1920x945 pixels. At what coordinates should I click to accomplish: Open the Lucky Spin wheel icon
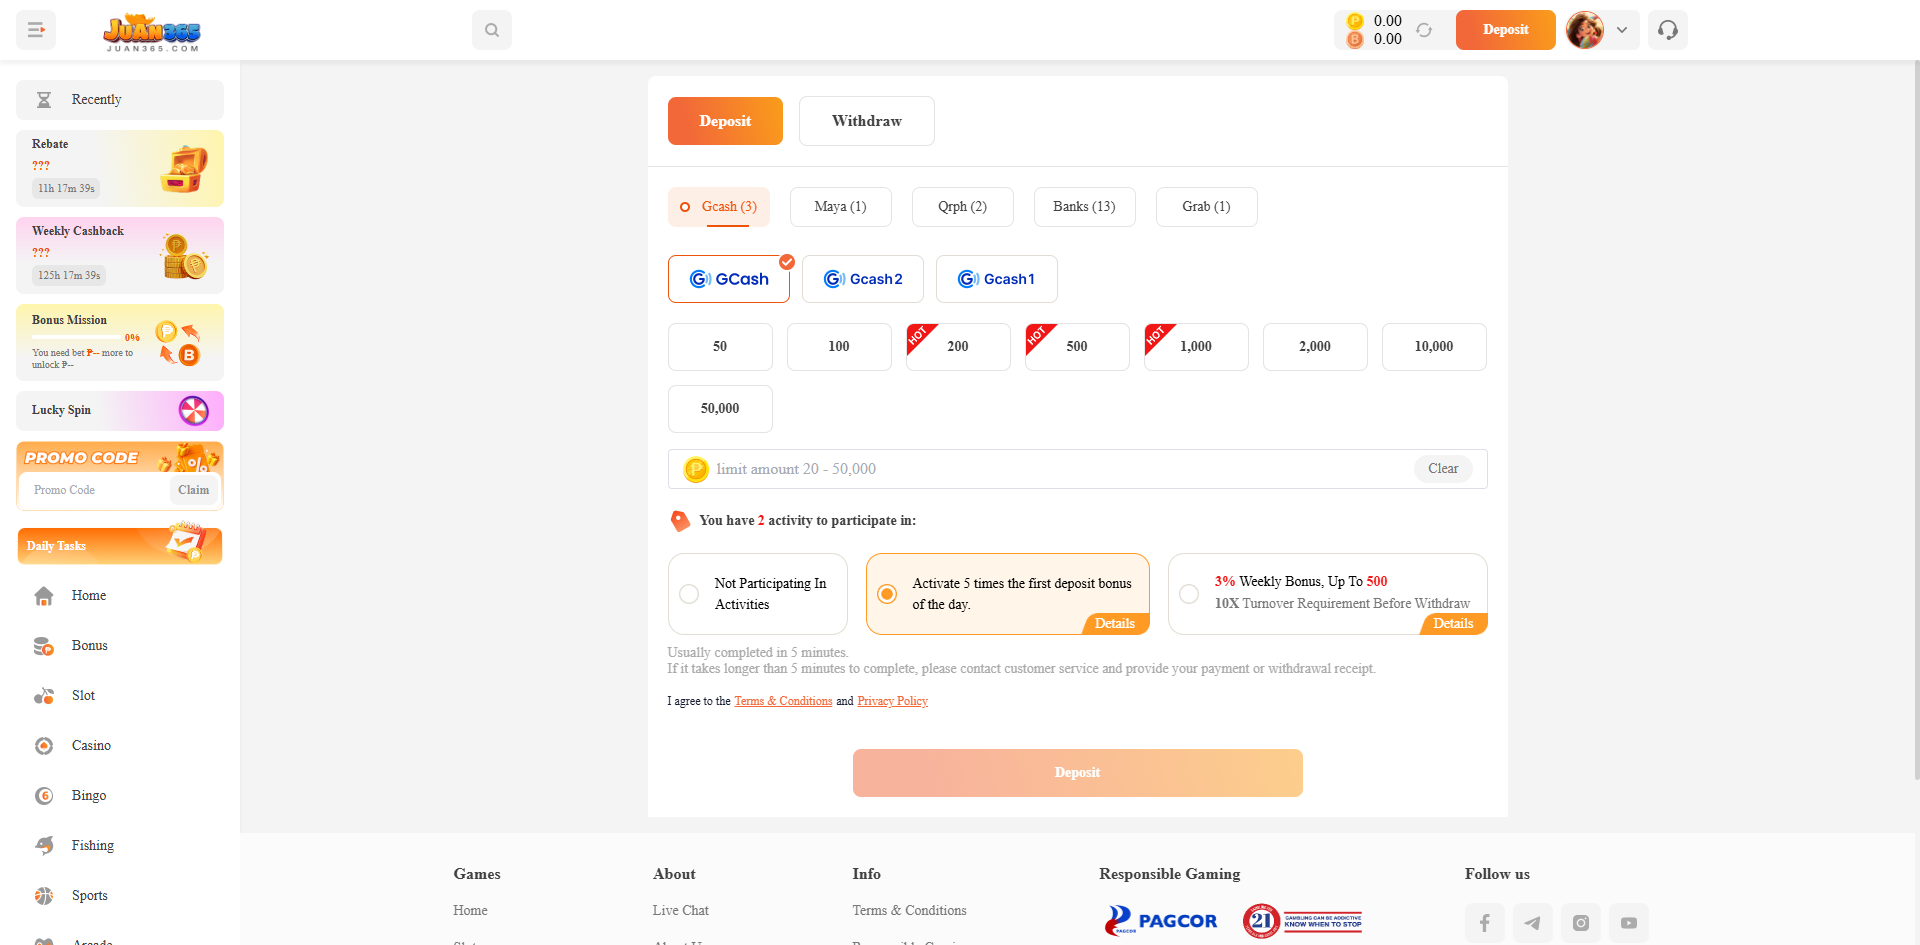tap(193, 410)
